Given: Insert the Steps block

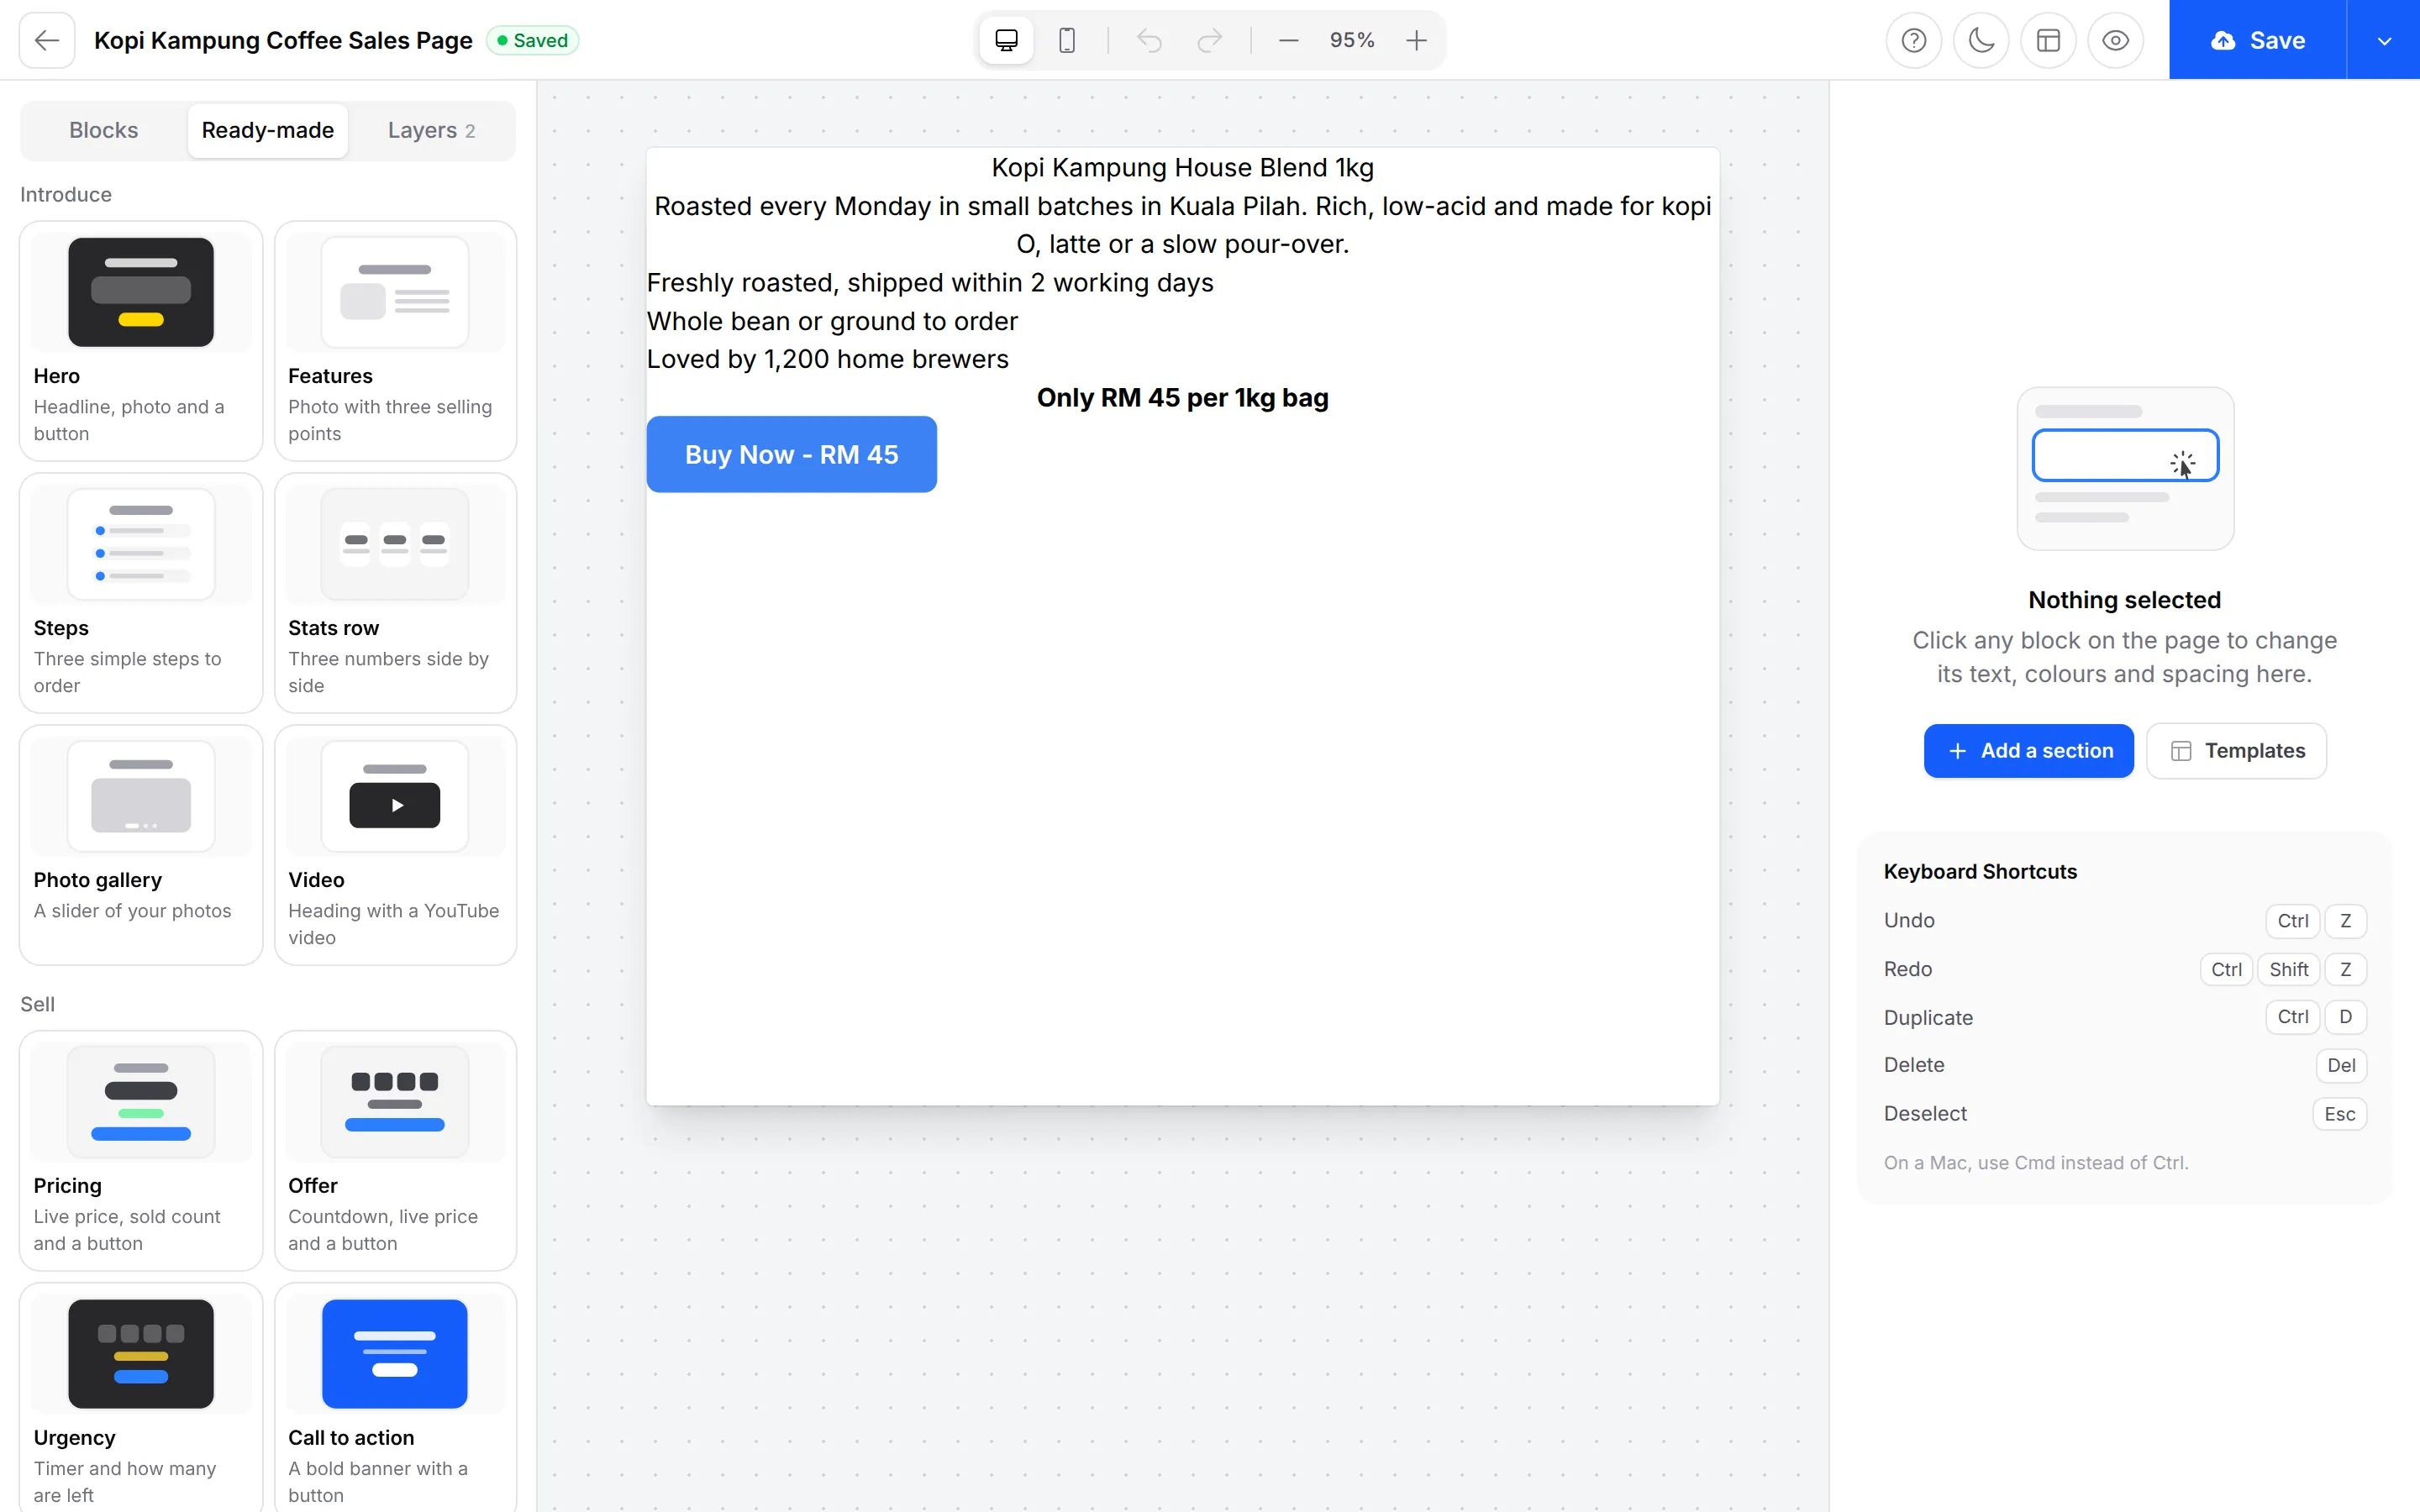Looking at the screenshot, I should [x=141, y=593].
